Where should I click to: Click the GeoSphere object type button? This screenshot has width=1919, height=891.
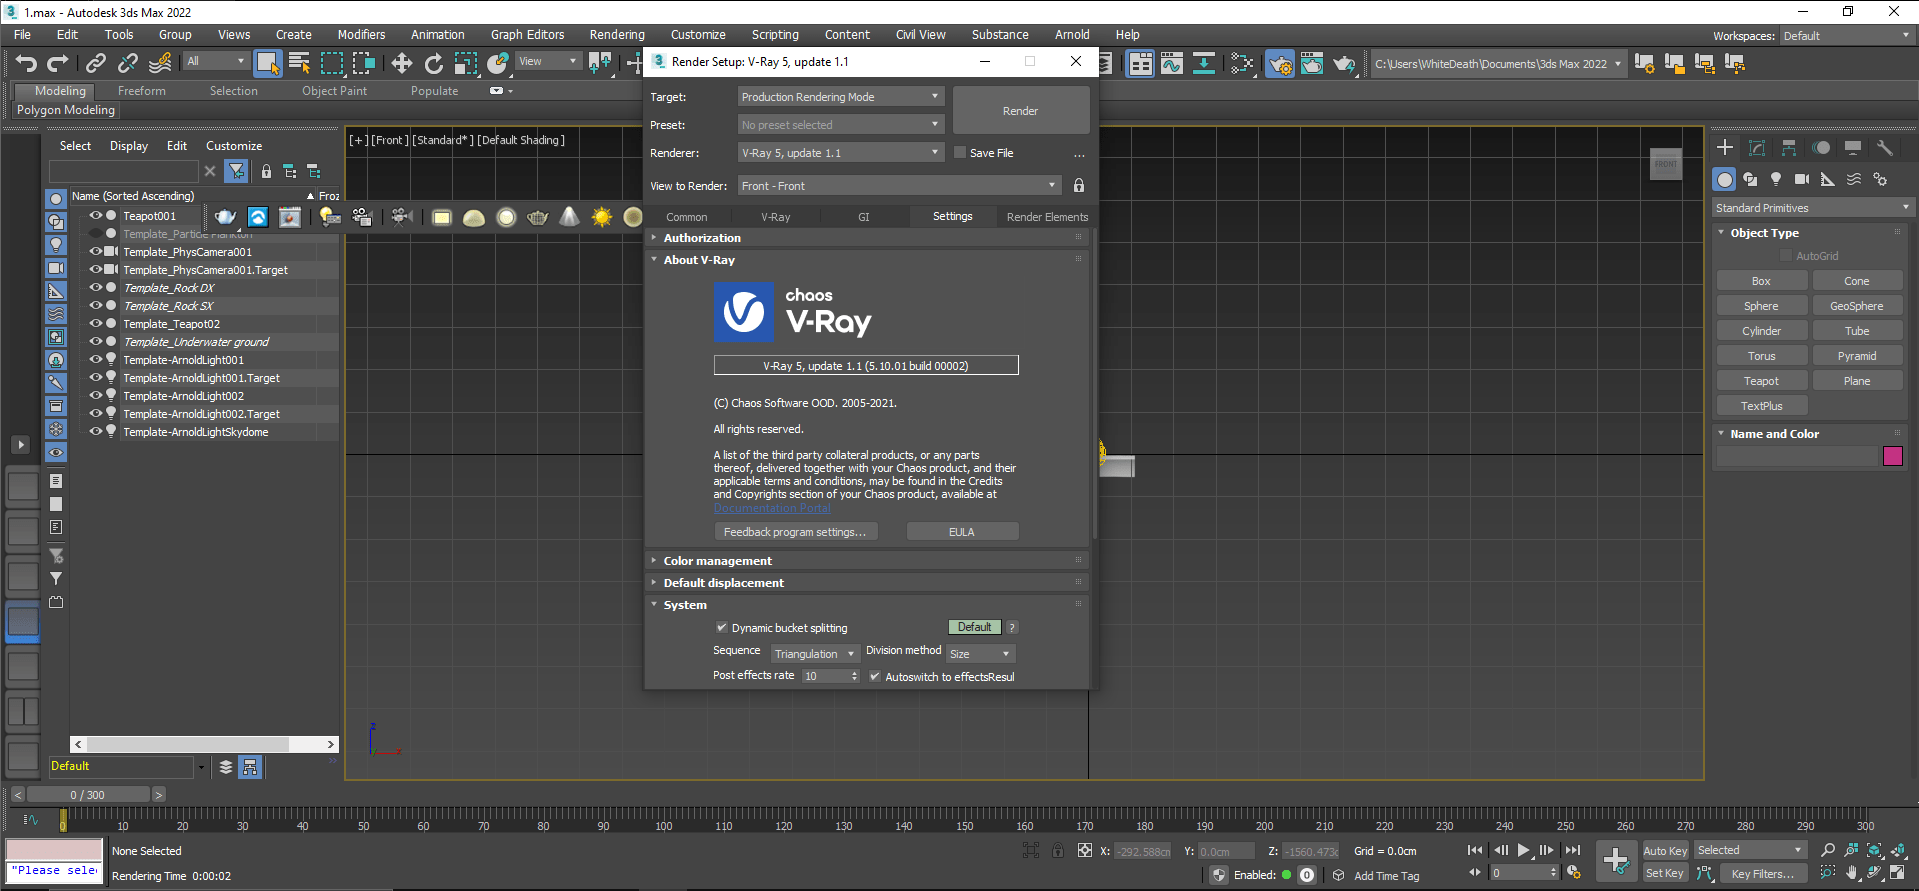tap(1857, 306)
